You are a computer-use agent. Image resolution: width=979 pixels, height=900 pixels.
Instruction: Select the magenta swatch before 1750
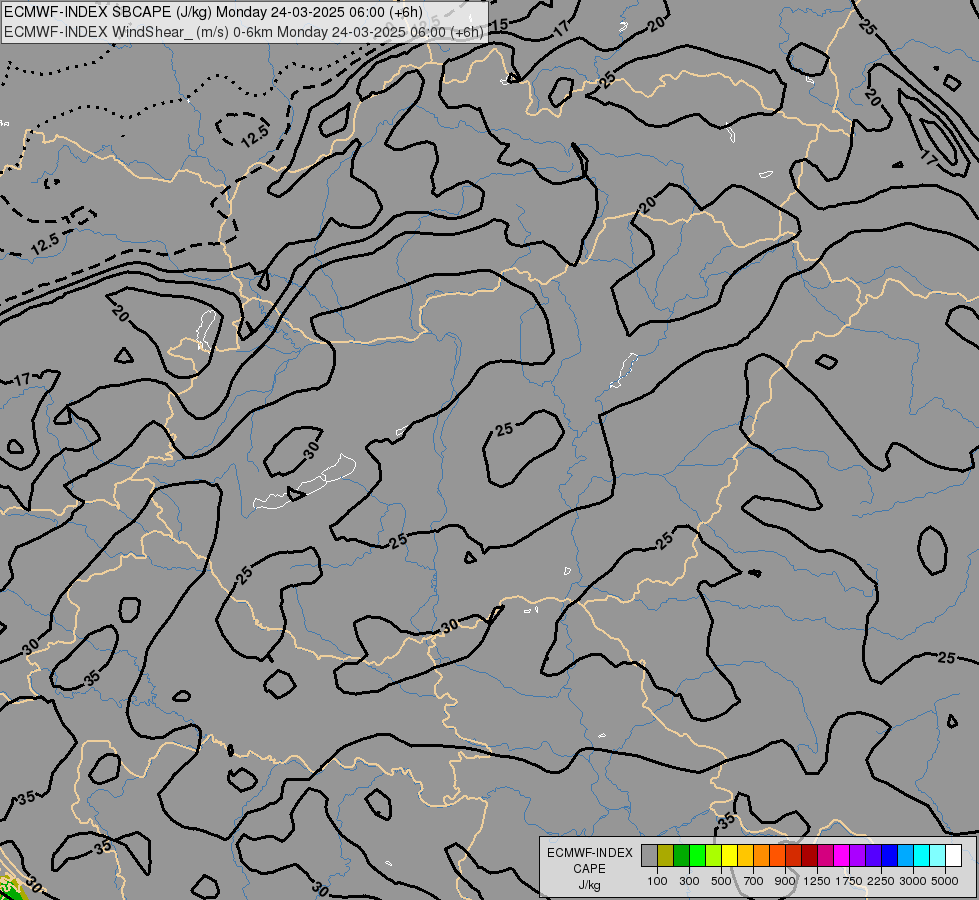(x=842, y=856)
